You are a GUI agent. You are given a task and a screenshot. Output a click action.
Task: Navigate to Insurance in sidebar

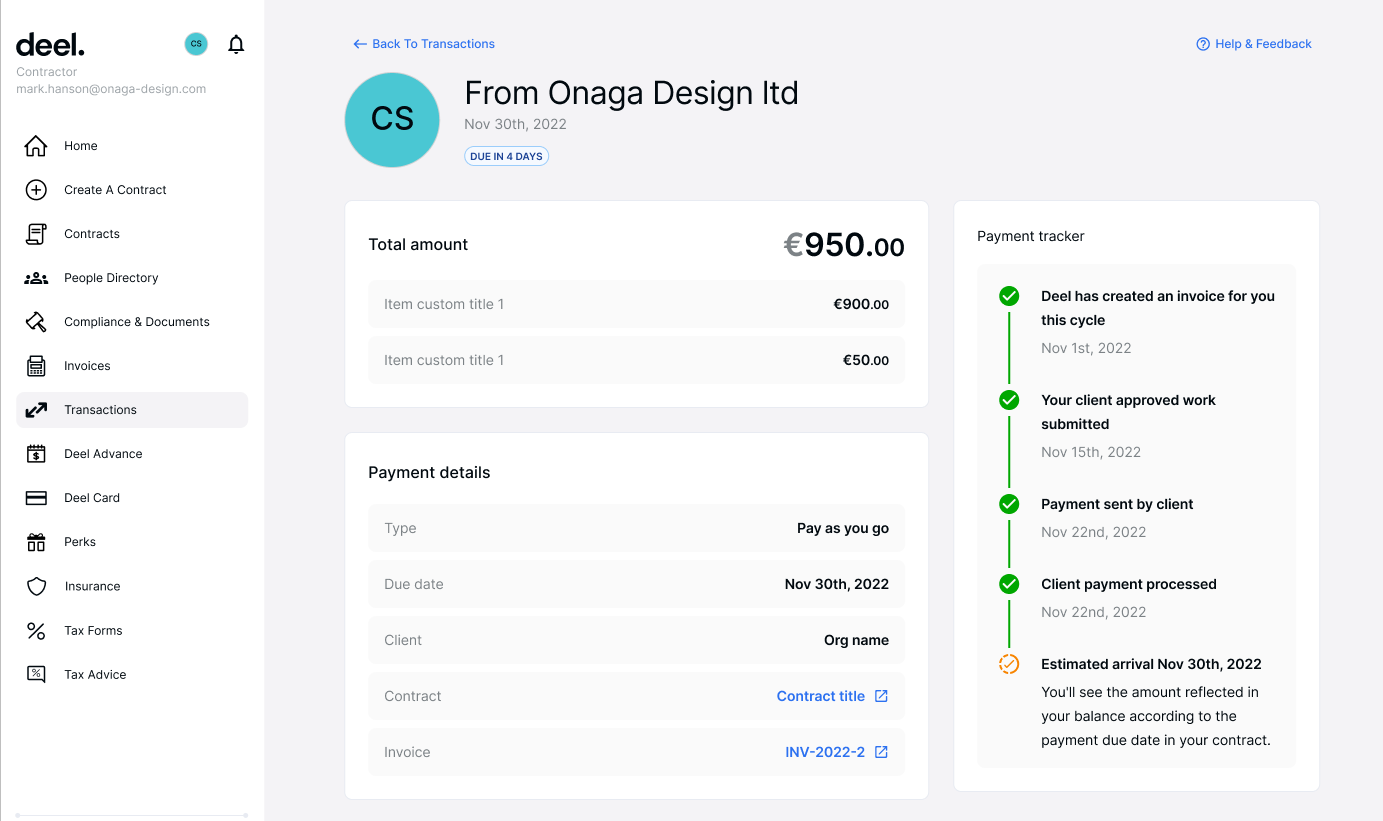pyautogui.click(x=132, y=586)
